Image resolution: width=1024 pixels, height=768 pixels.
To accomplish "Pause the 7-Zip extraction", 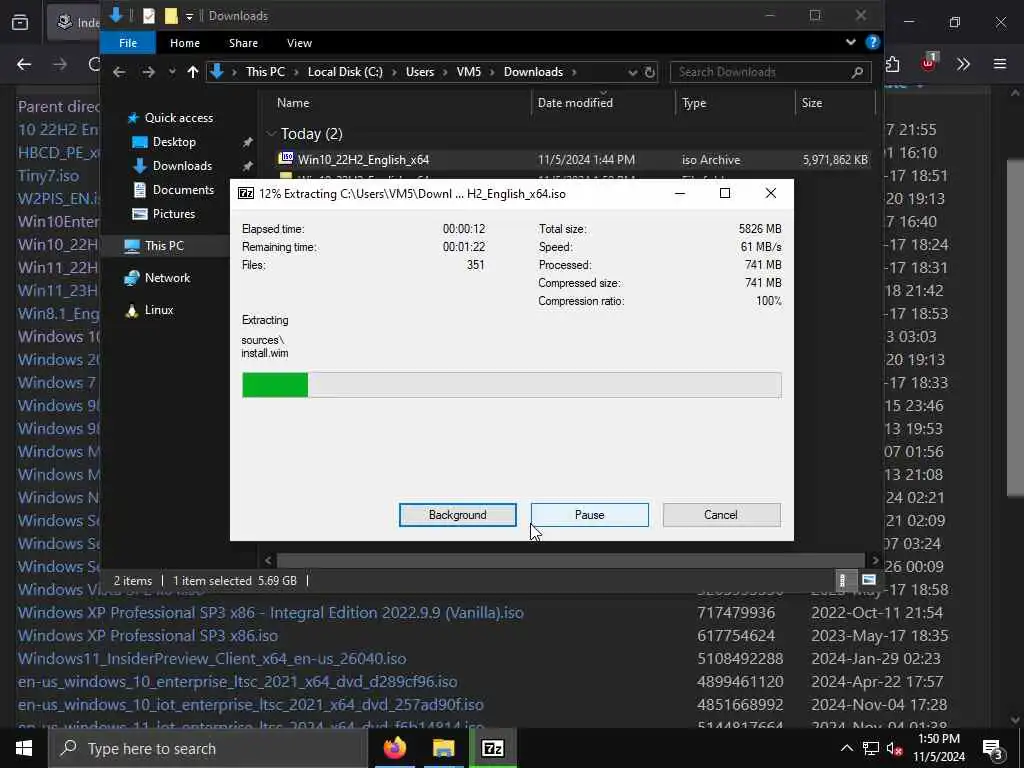I will point(589,515).
